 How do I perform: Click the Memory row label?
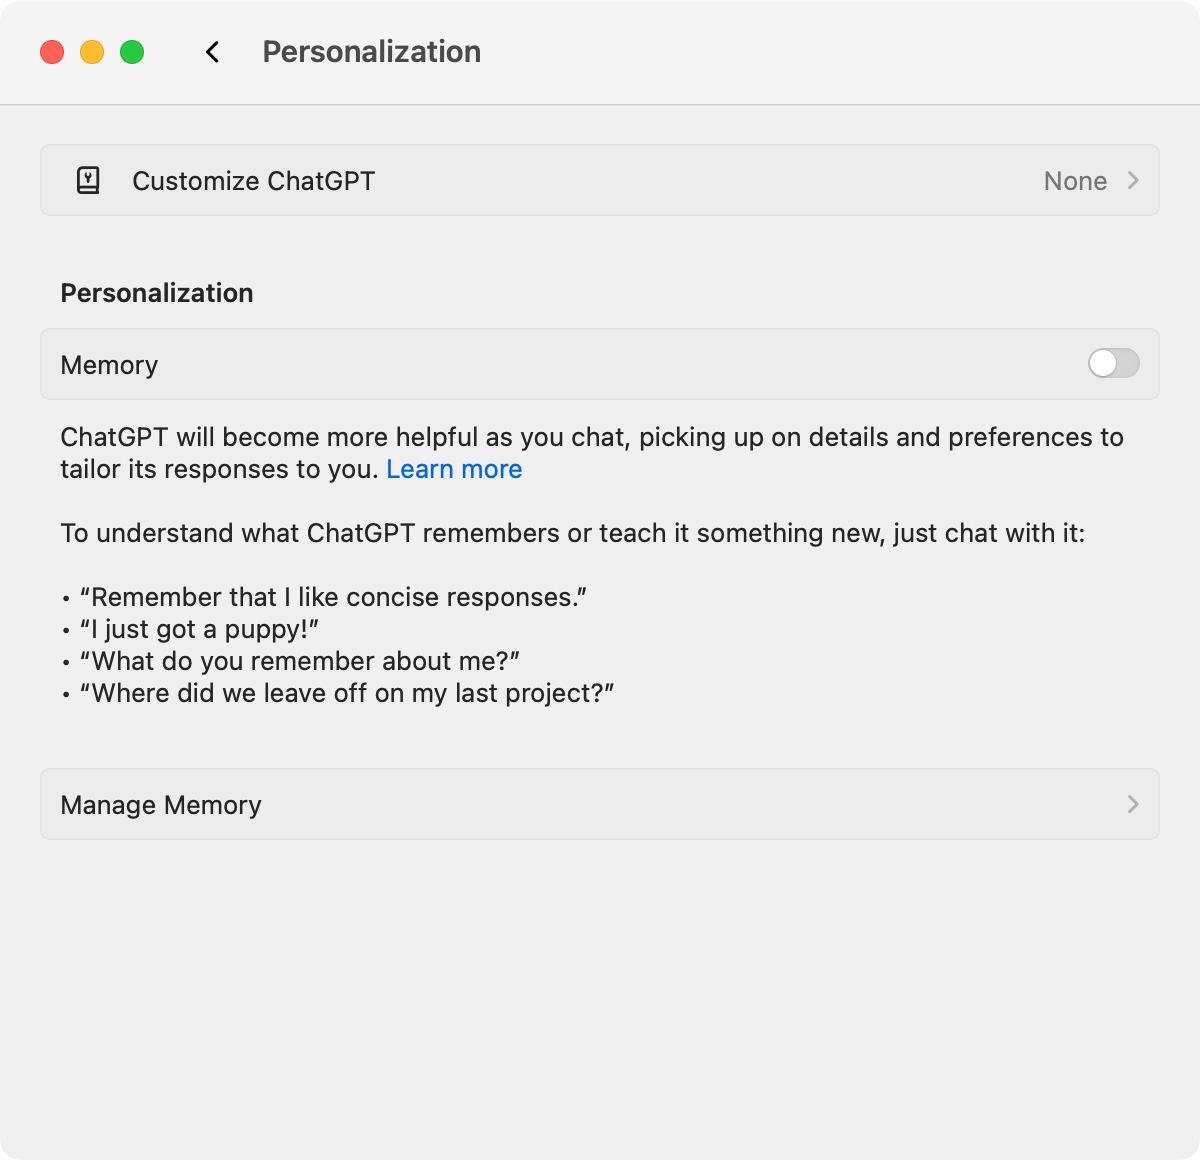coord(109,365)
